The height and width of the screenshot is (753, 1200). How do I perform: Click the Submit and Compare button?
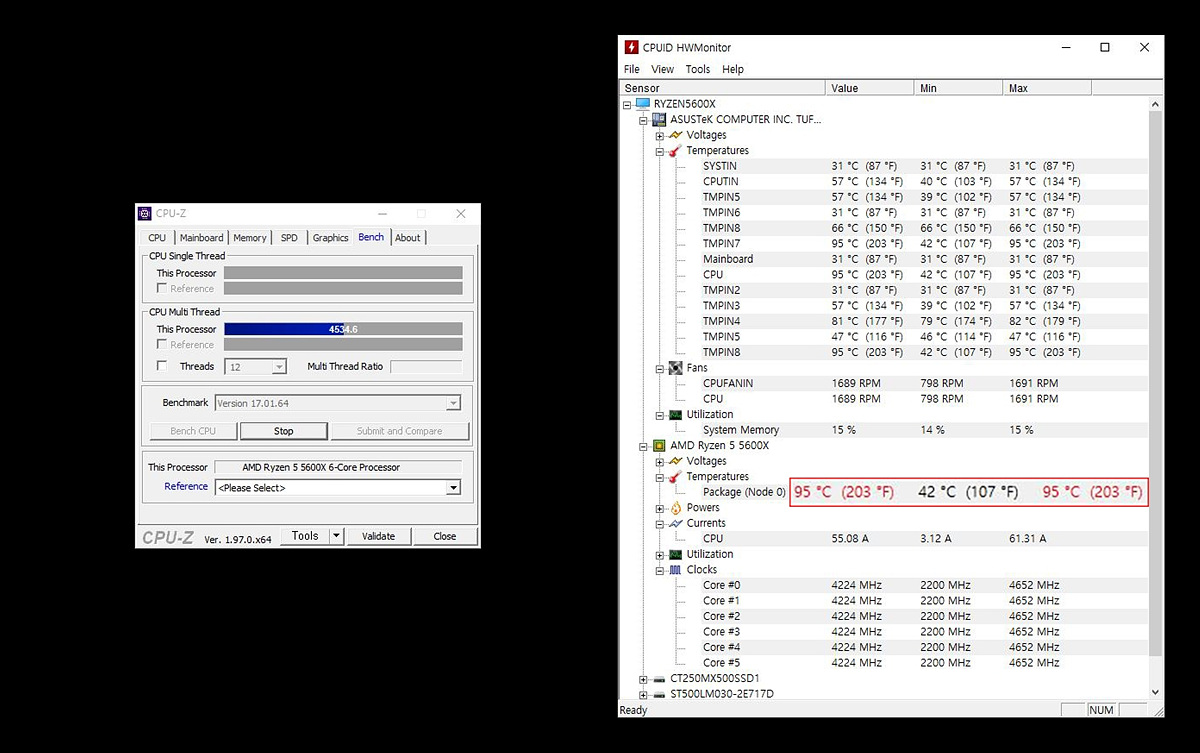pyautogui.click(x=399, y=431)
